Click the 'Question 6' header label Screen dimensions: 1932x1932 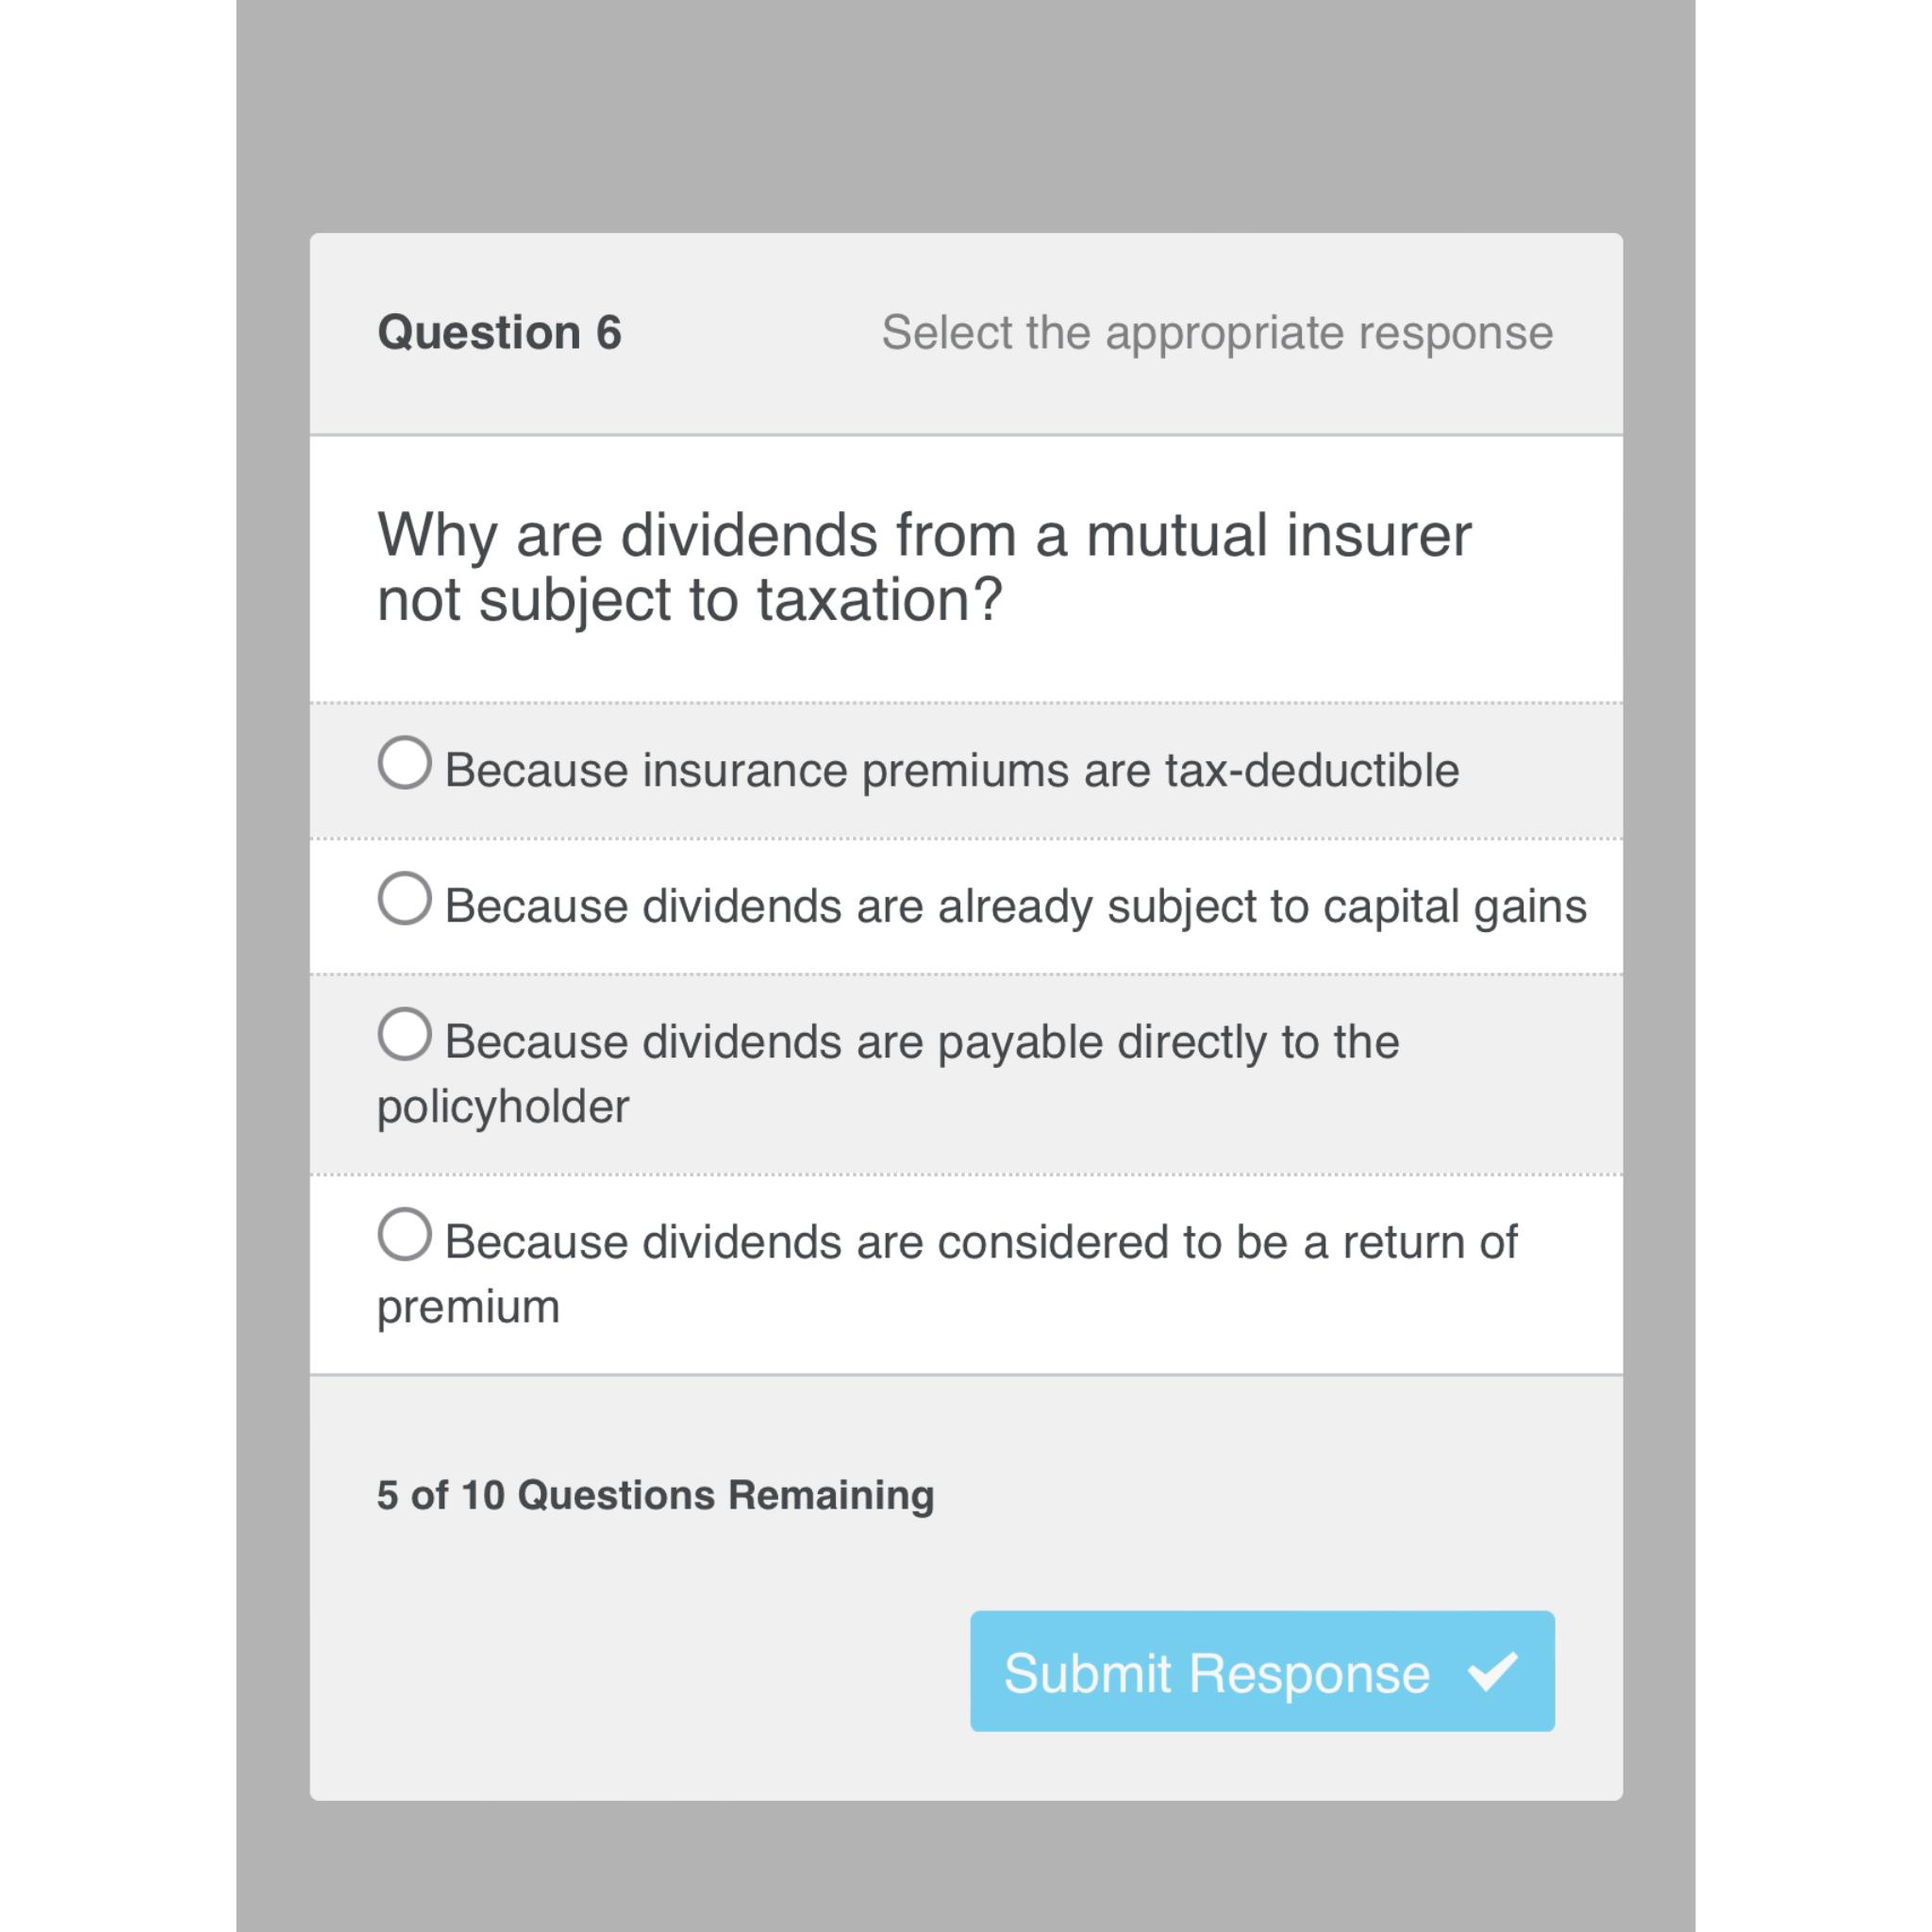pyautogui.click(x=500, y=330)
